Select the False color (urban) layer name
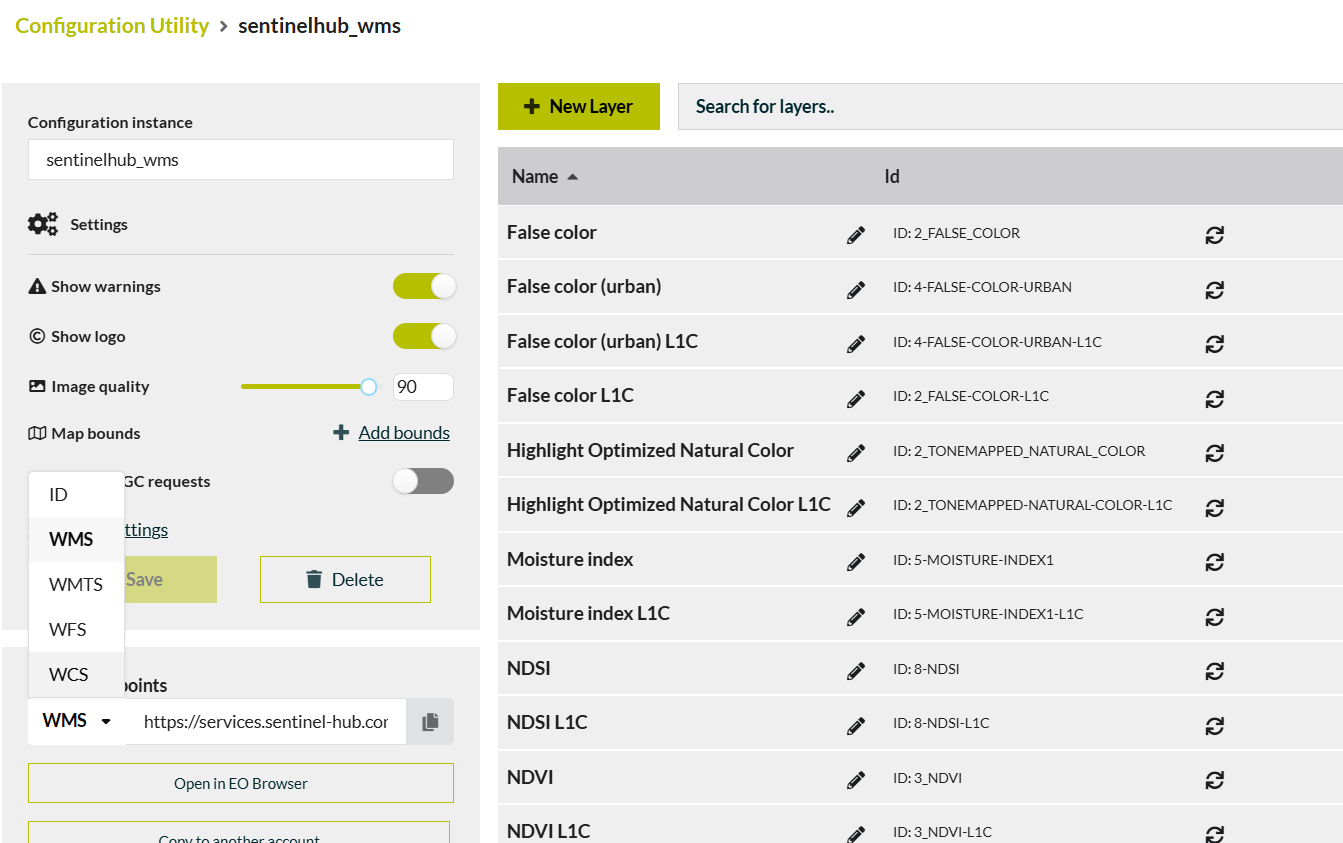 (584, 286)
